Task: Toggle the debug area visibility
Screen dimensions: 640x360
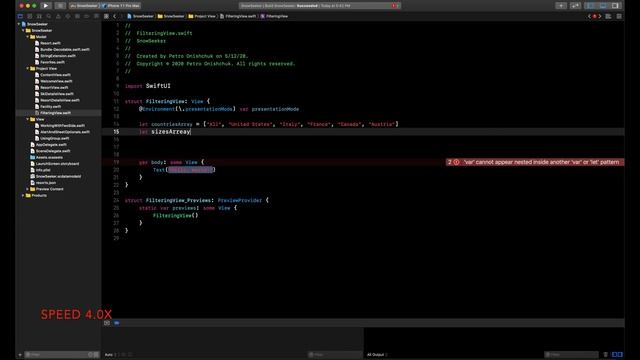Action: [x=603, y=6]
